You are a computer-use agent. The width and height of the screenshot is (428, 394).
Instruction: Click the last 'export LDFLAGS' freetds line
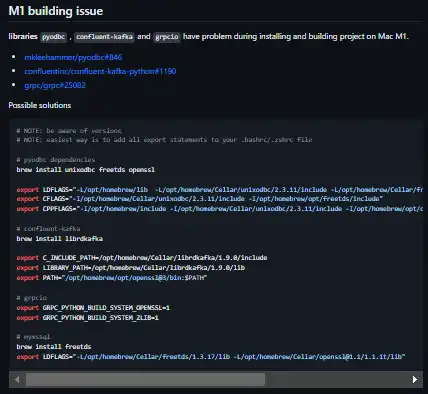pos(211,357)
